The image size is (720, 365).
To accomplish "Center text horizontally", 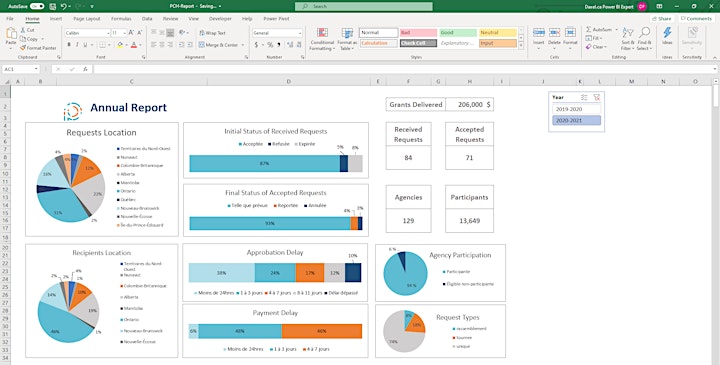I will [x=162, y=45].
